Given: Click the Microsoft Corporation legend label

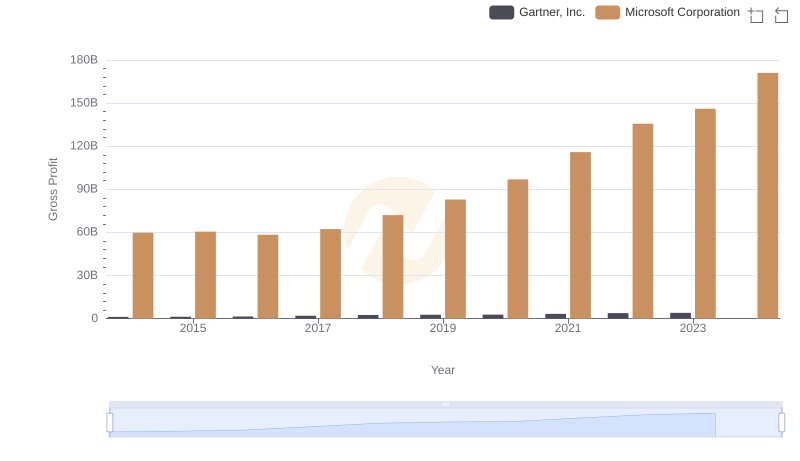Looking at the screenshot, I should click(x=682, y=12).
